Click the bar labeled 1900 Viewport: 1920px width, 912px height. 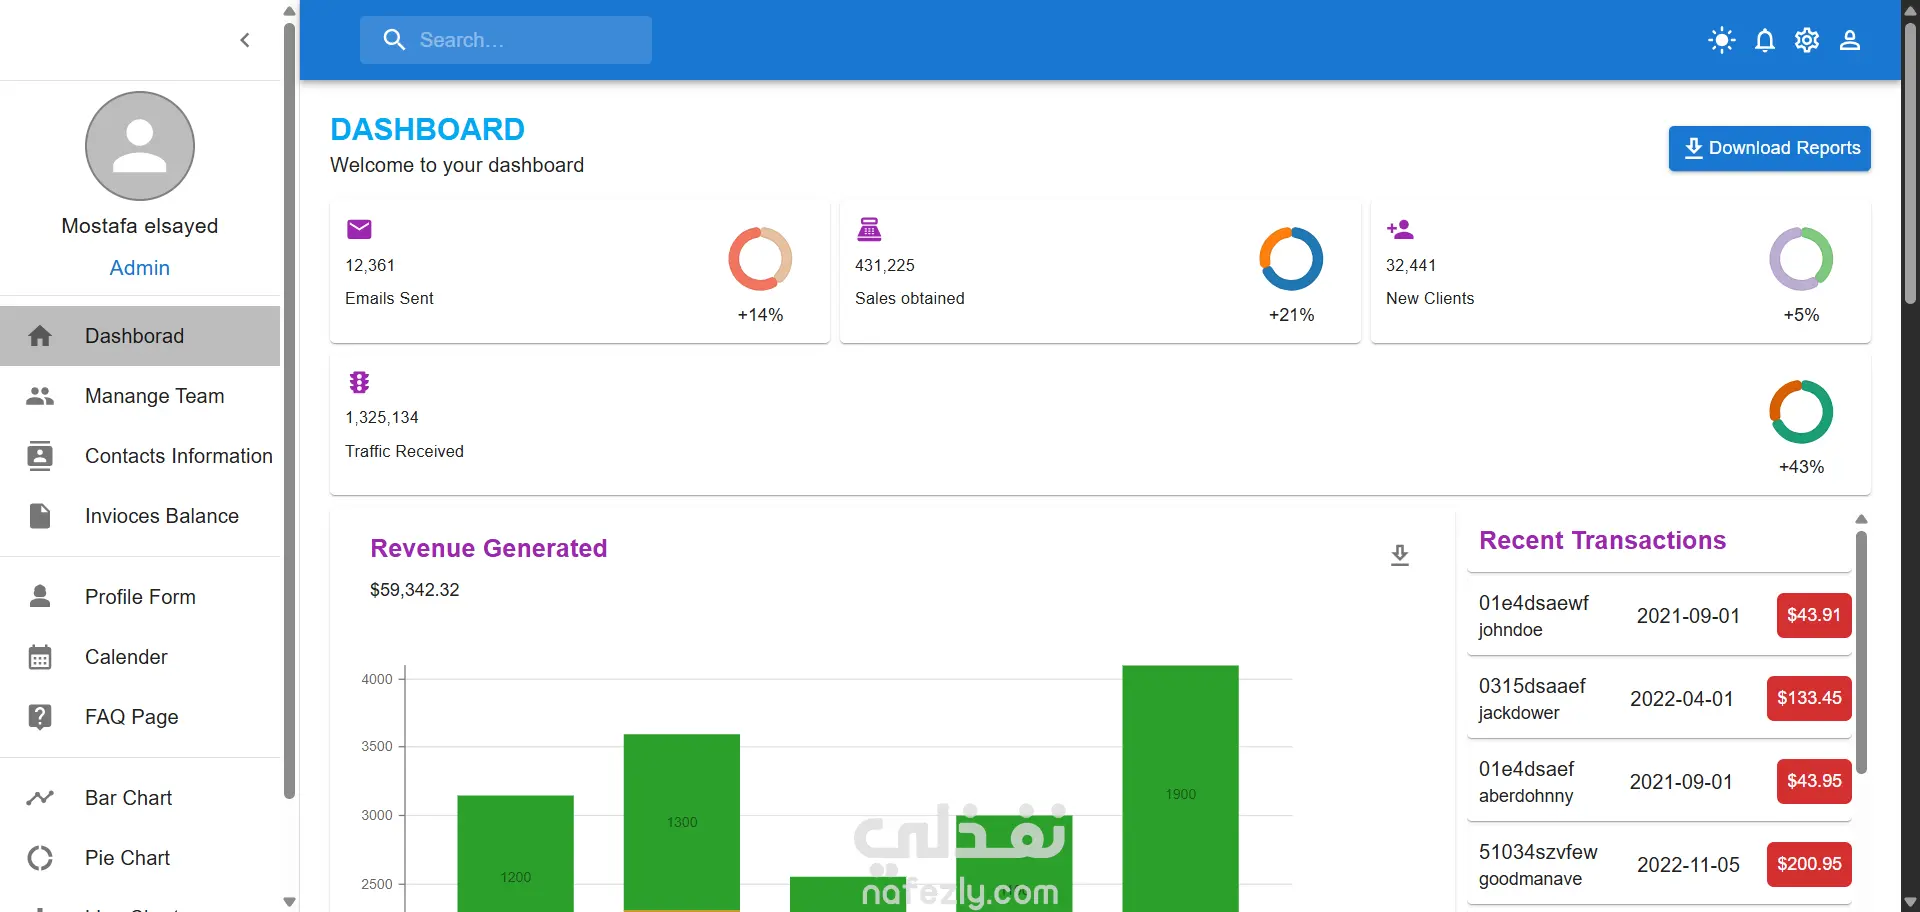click(x=1180, y=788)
